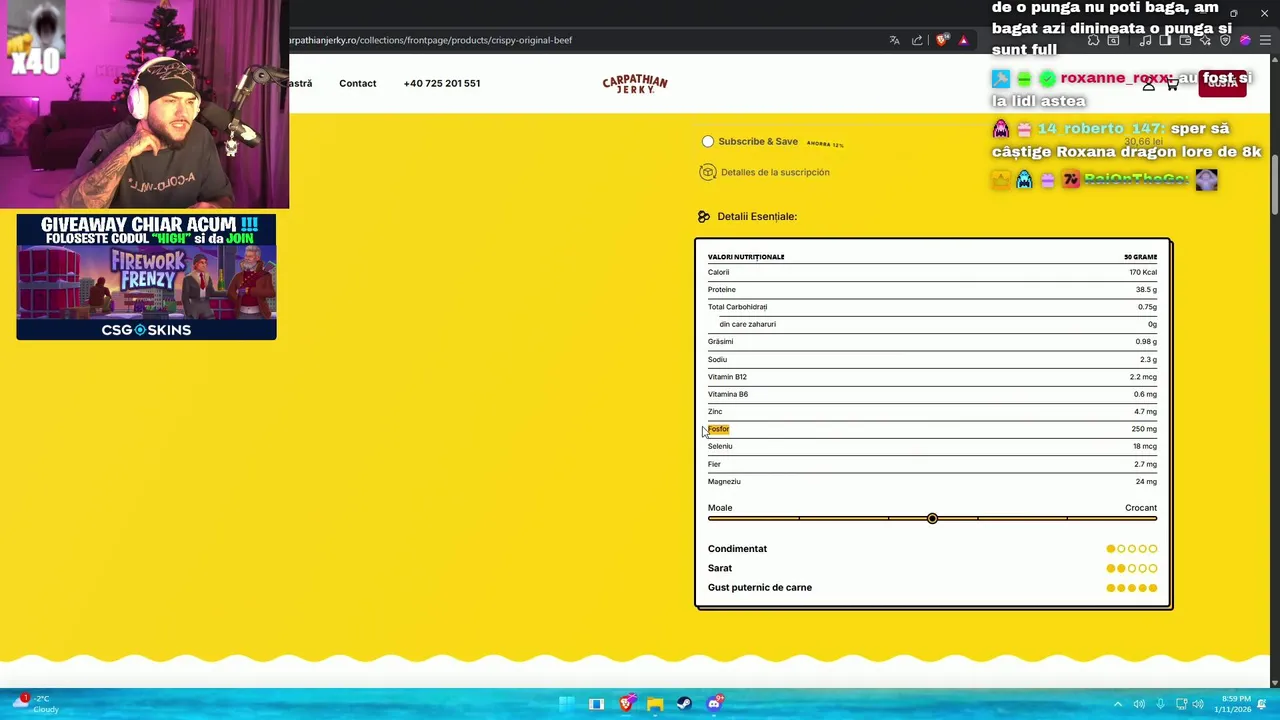Screen dimensions: 1280x720
Task: Open the browser extensions puzzle icon
Action: point(1093,40)
